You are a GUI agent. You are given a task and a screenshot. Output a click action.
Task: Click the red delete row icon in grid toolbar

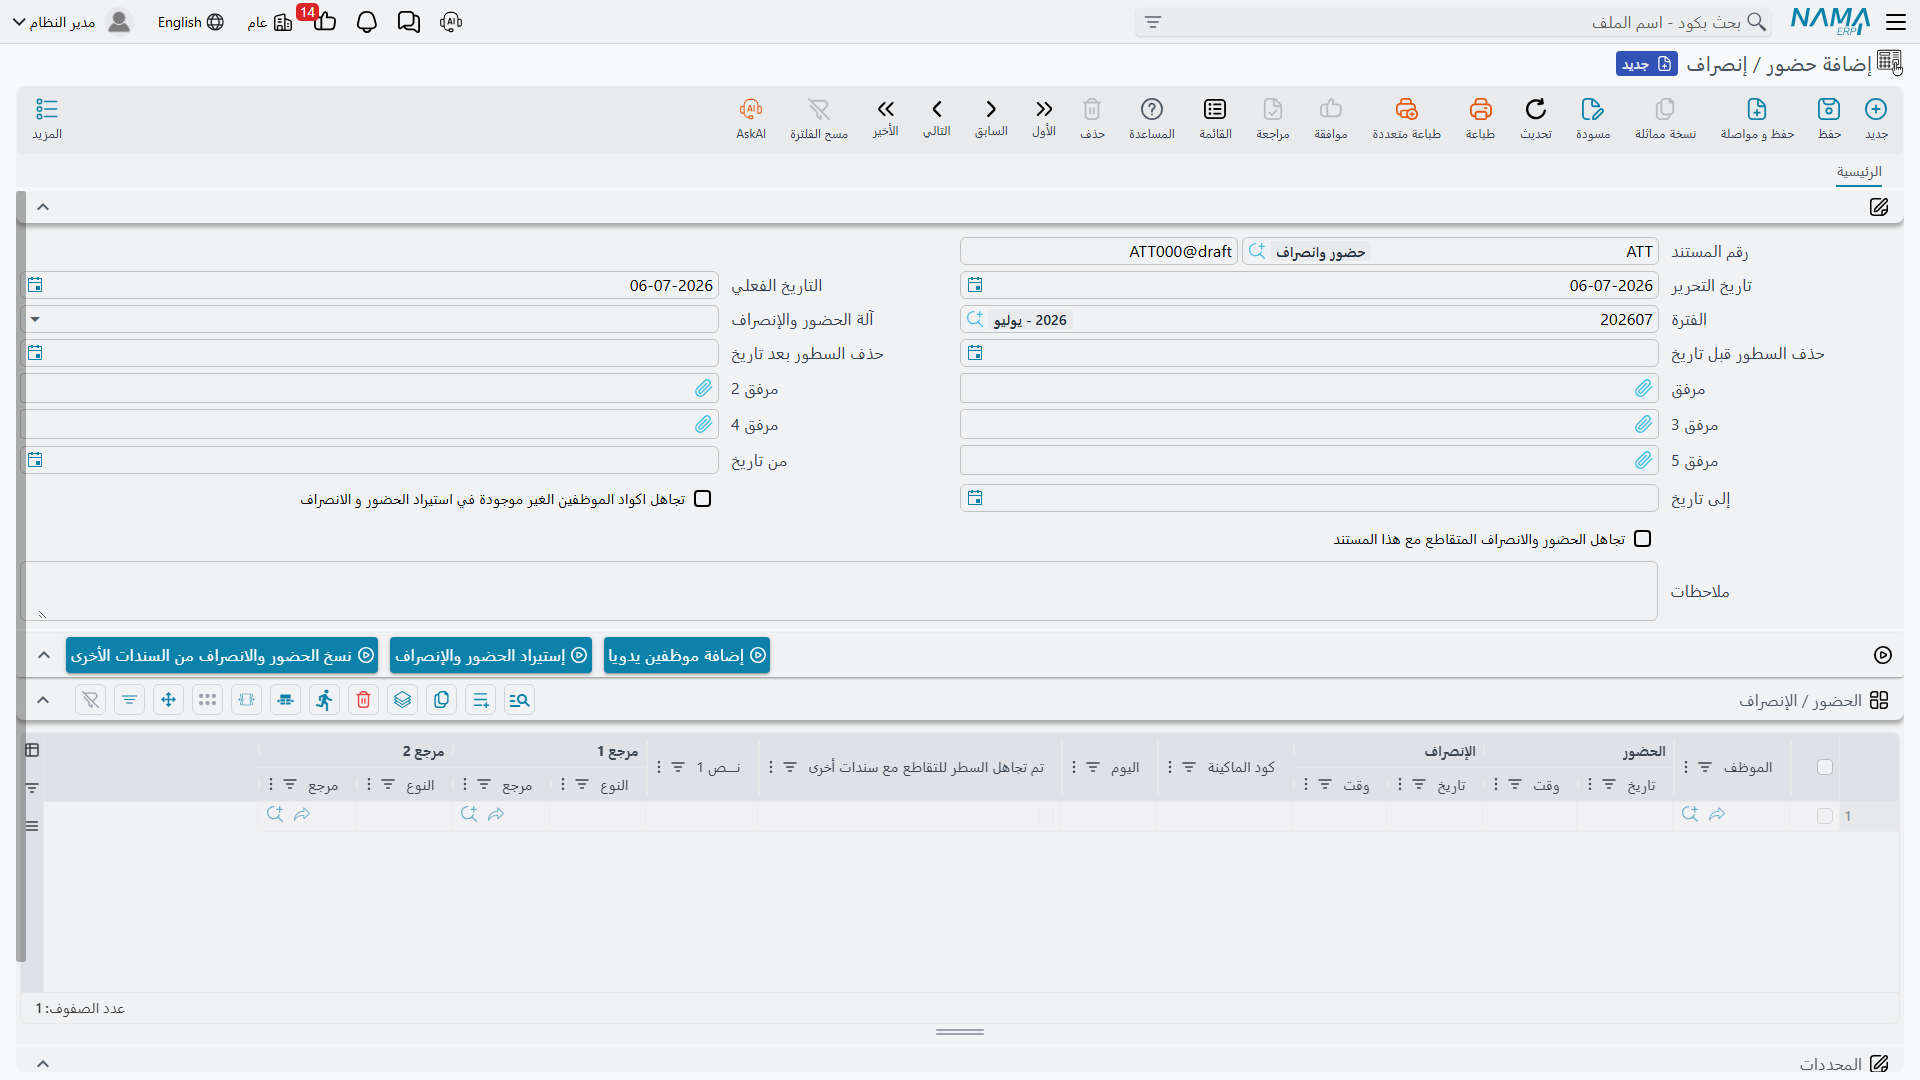(364, 700)
